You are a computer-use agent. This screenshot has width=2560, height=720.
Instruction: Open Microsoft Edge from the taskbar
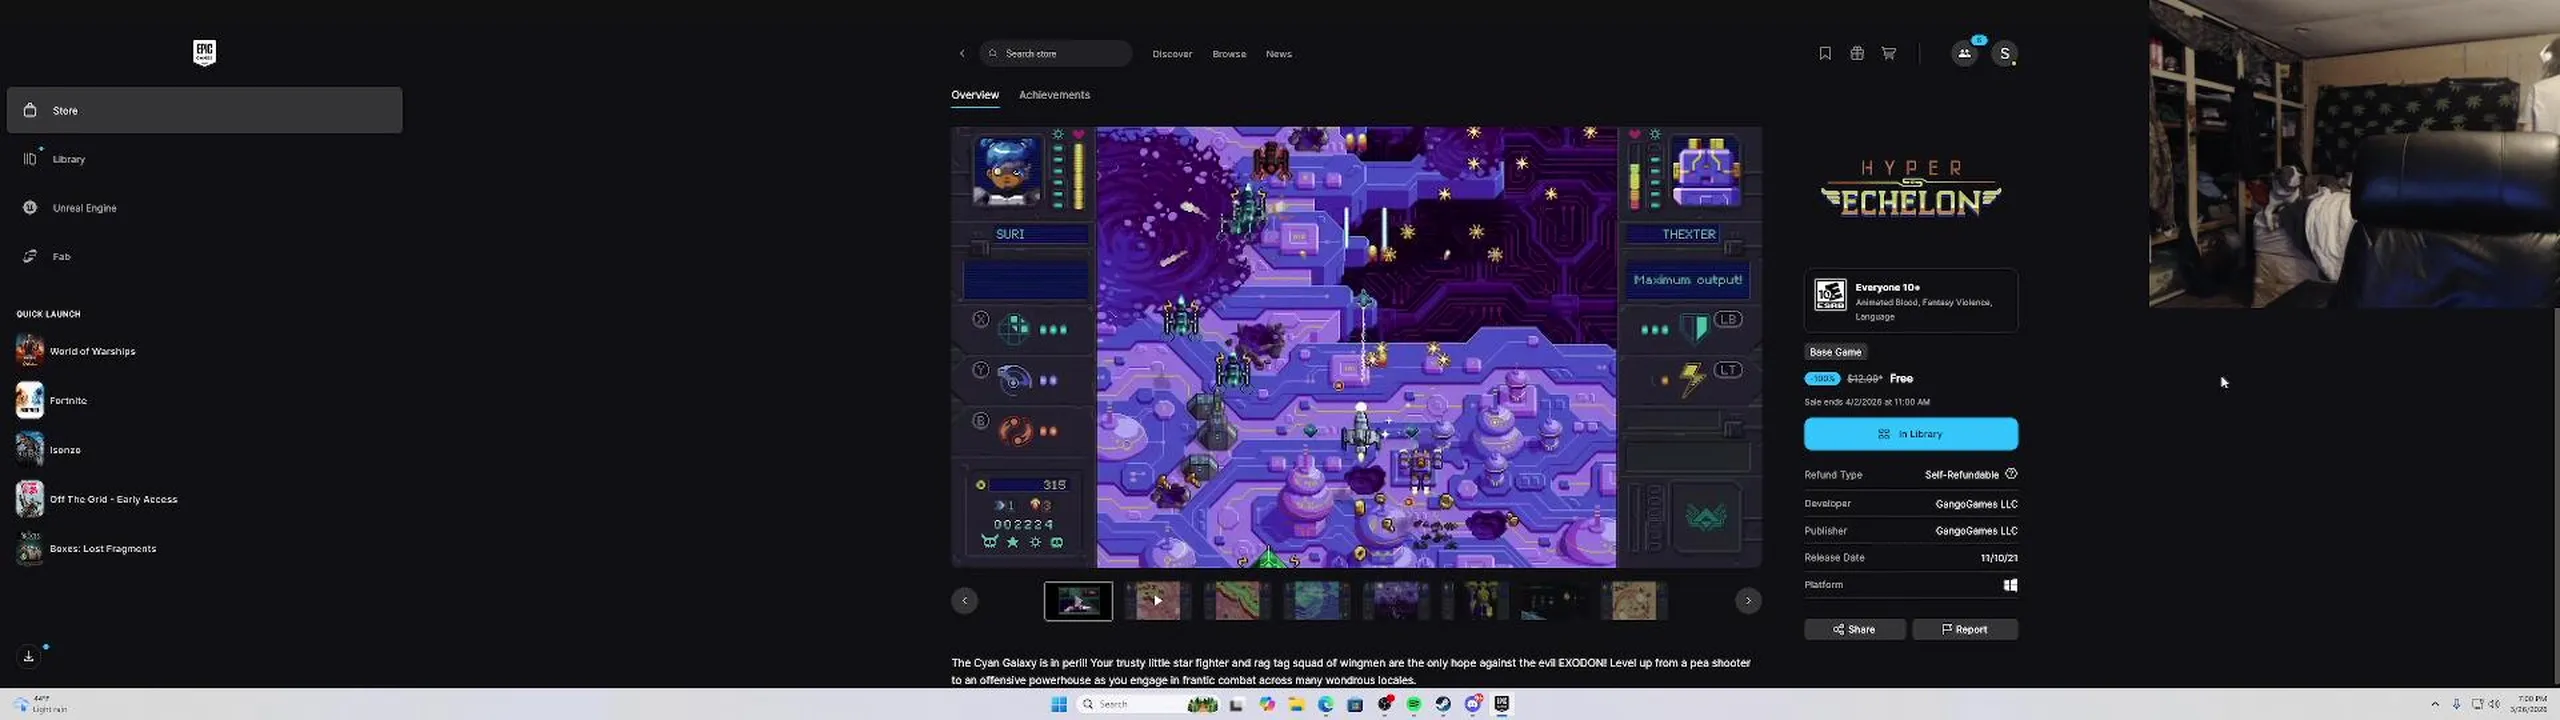(1326, 705)
